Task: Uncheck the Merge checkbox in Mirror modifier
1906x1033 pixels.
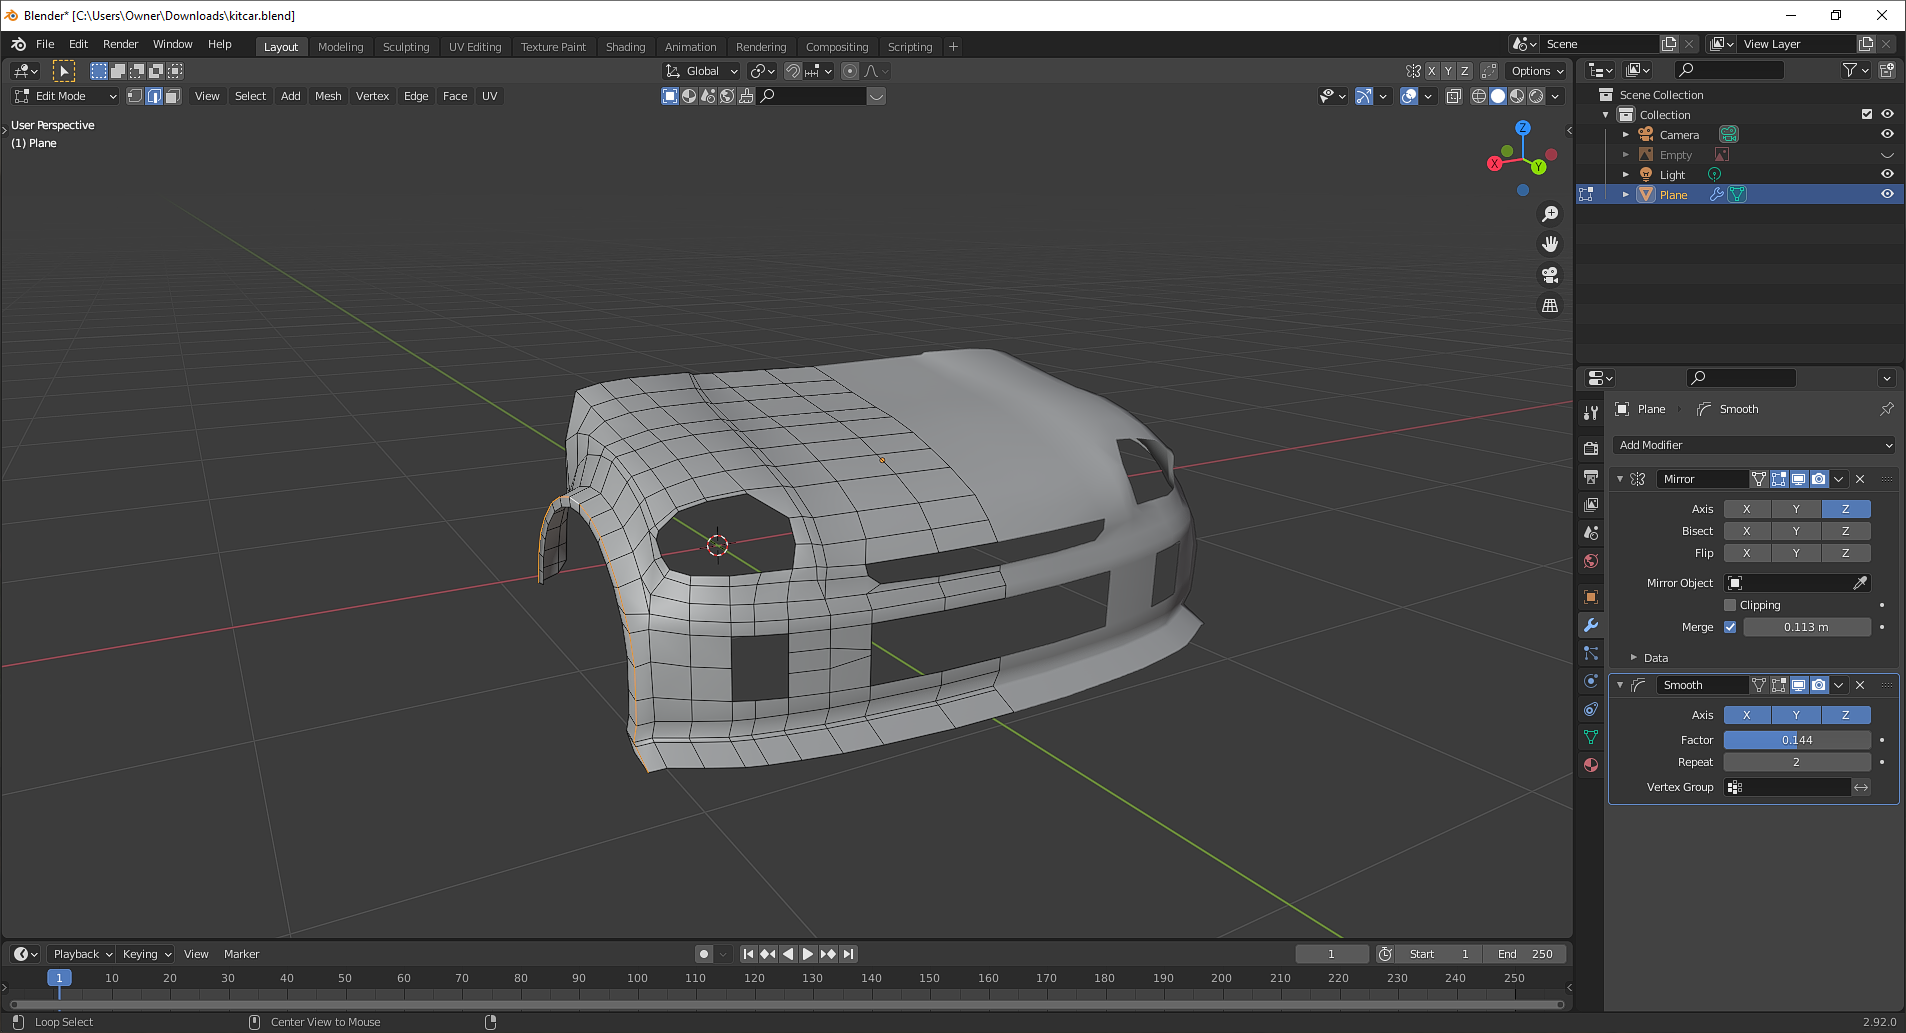Action: [1730, 627]
